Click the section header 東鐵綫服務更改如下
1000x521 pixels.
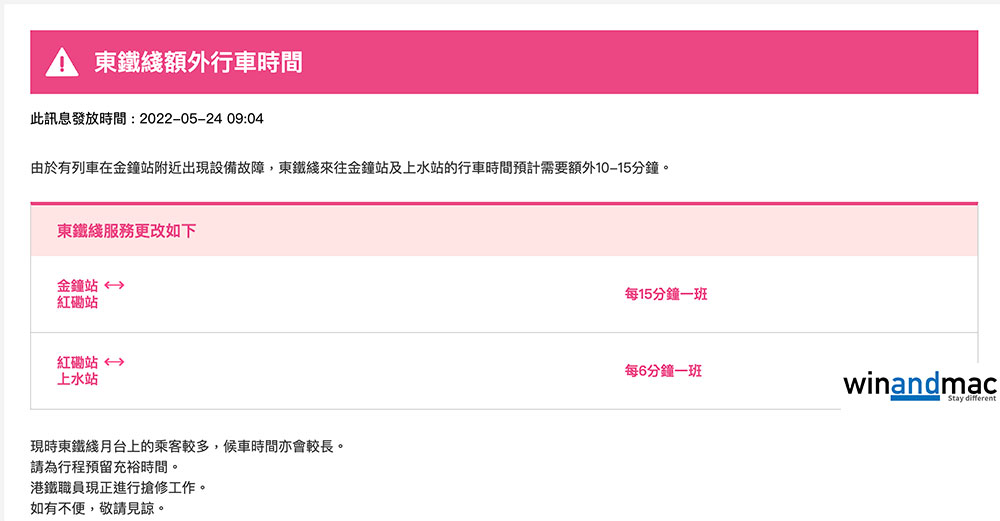(x=127, y=231)
